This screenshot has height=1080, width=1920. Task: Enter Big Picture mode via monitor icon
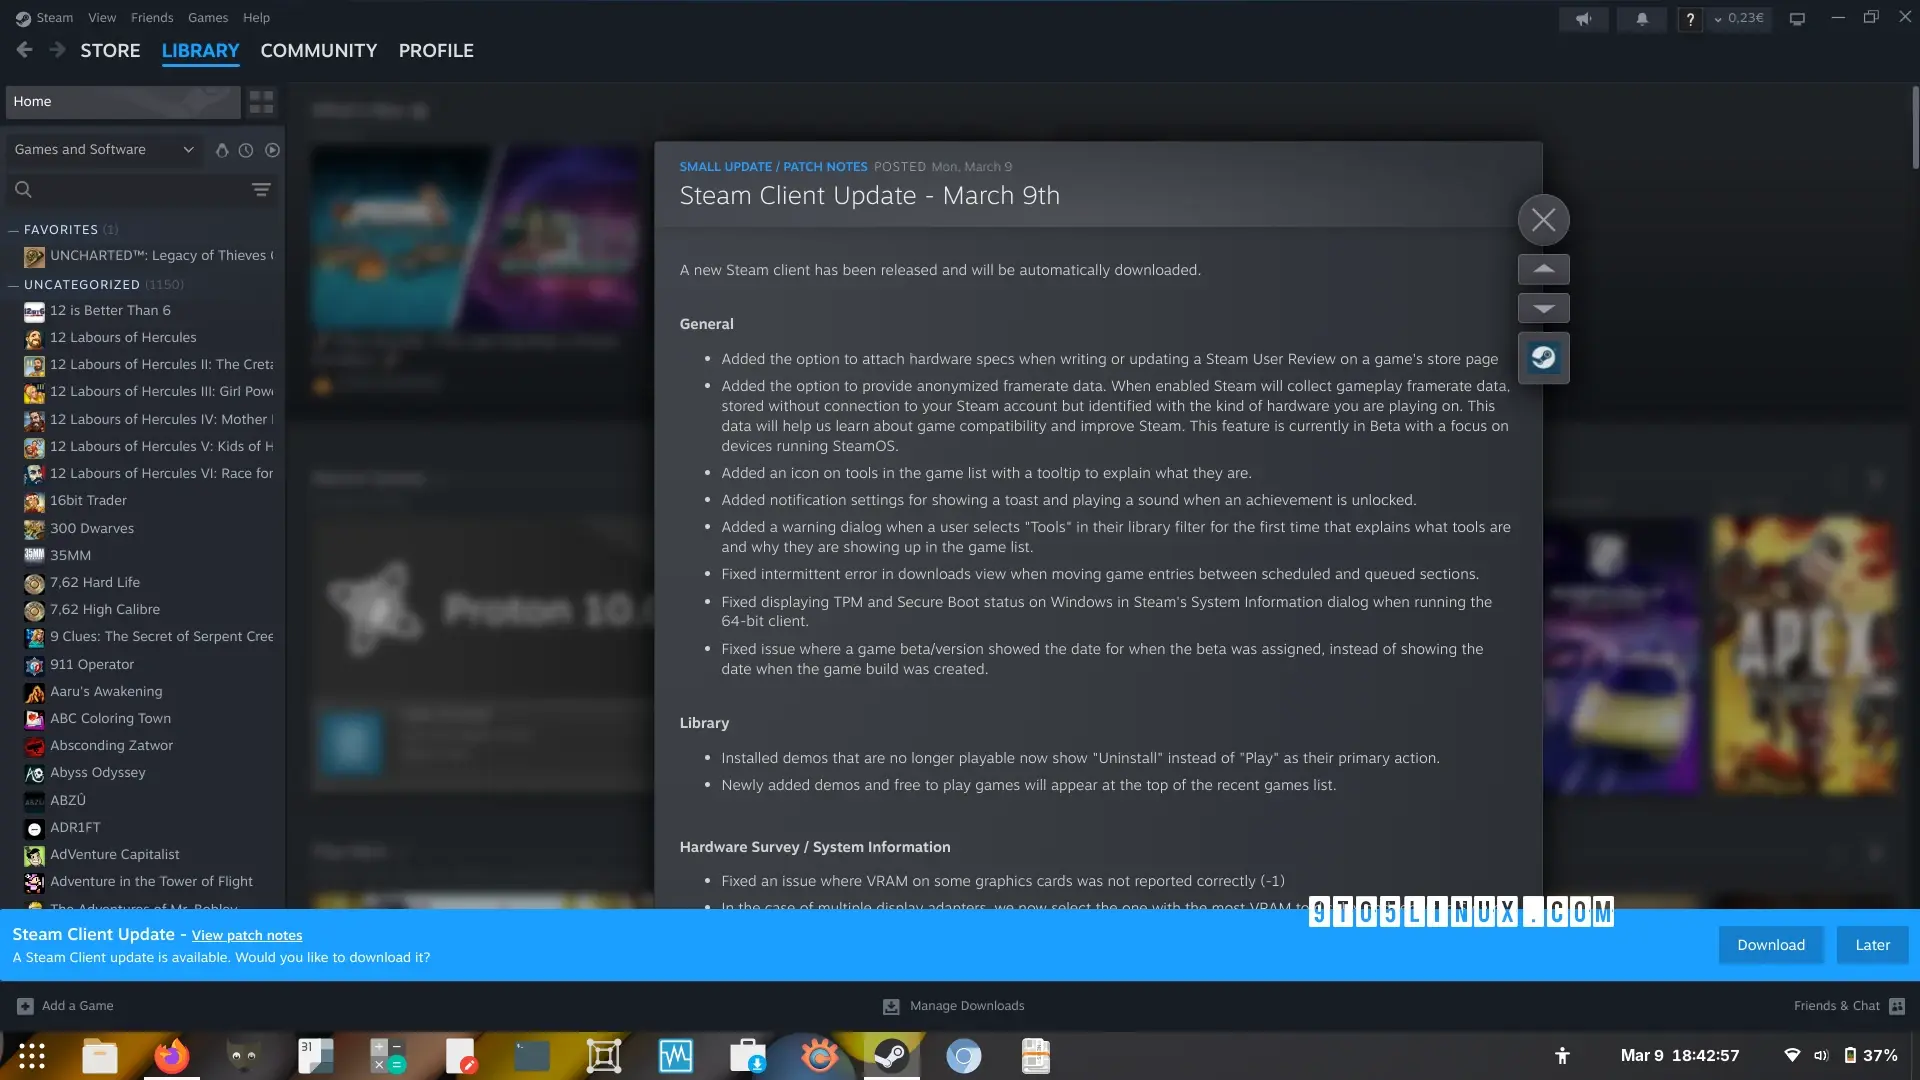click(1797, 19)
